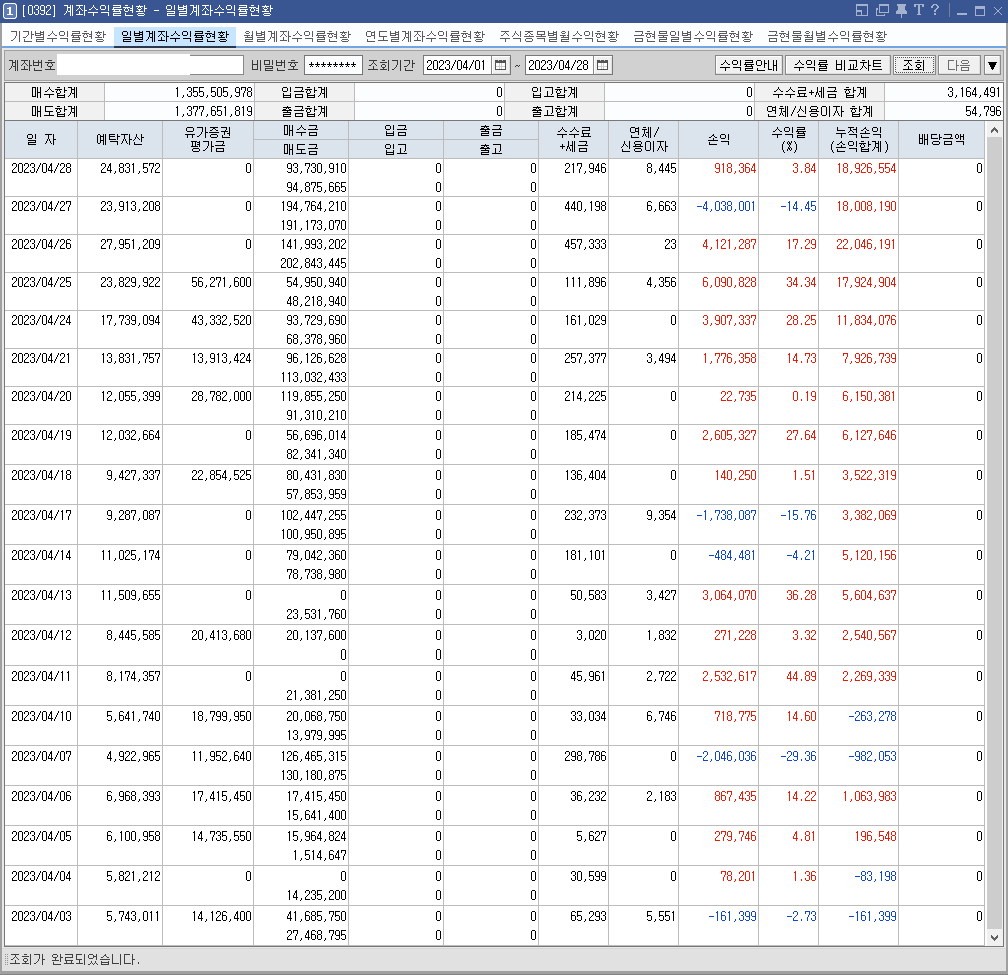Click the 누적손익(손익합계) column header
Screen dimensions: 1008x975
(859, 139)
